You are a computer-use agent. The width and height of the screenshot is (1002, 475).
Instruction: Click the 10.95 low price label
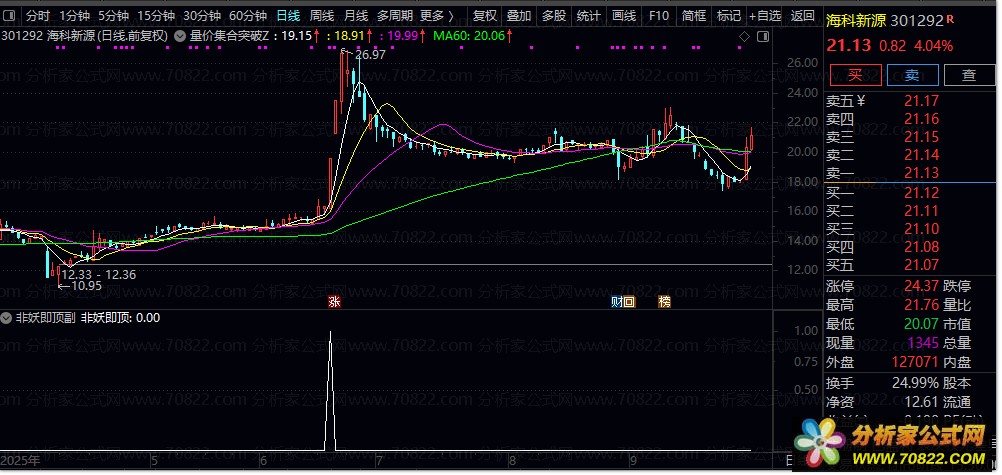(86, 286)
